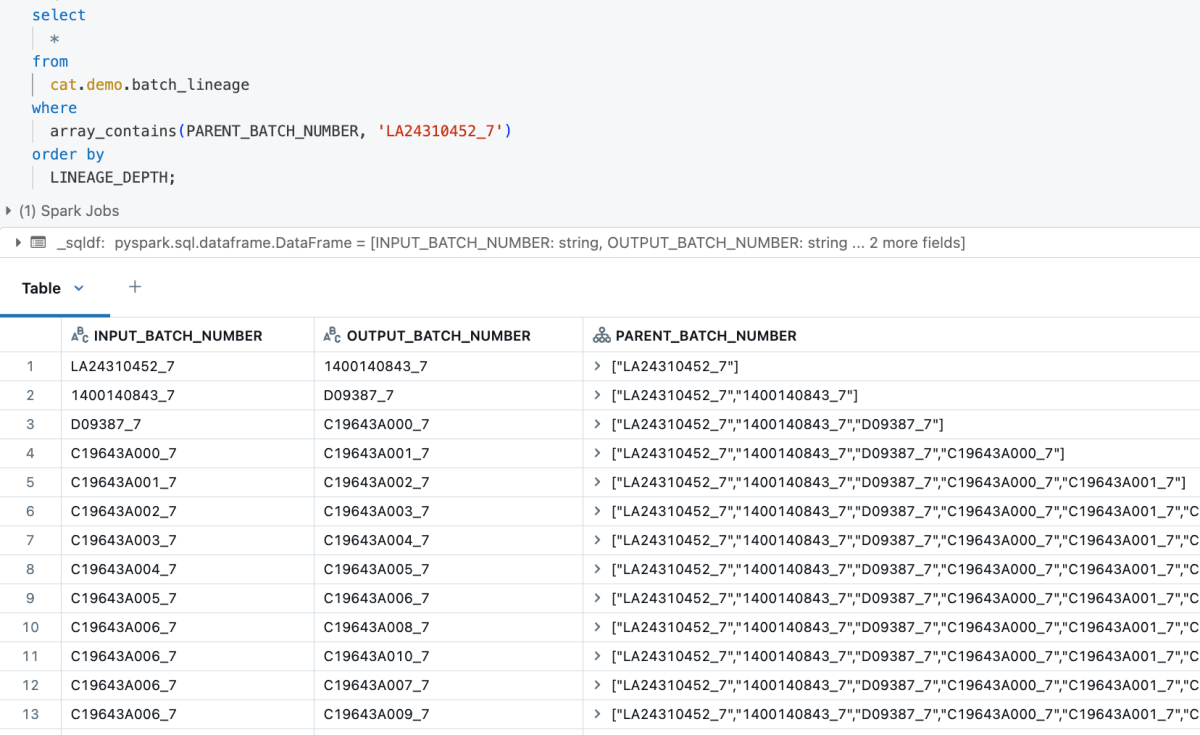Sort by INPUT_BATCH_NUMBER column header
The width and height of the screenshot is (1200, 735).
pos(177,336)
